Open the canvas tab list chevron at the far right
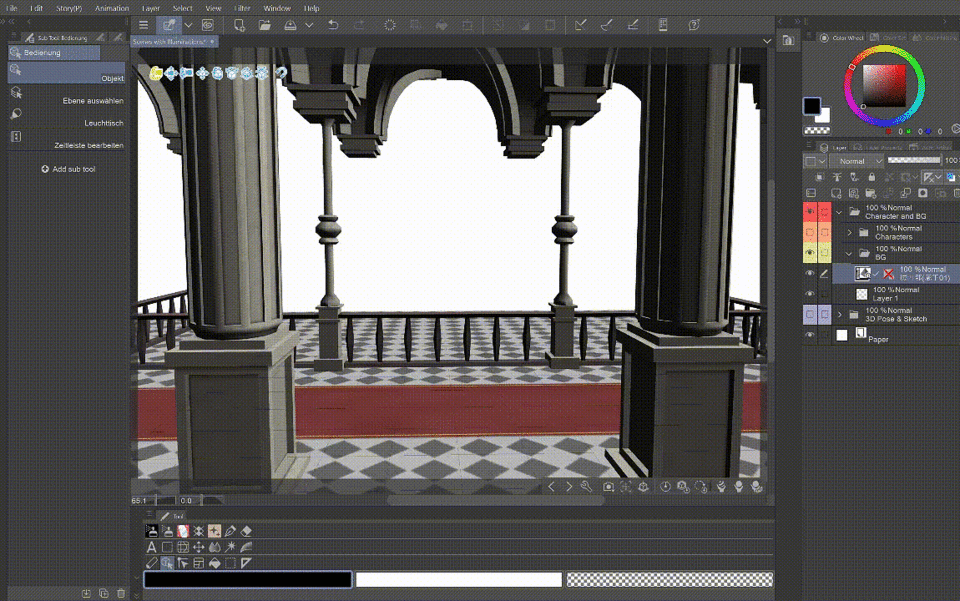This screenshot has width=960, height=601. (x=767, y=42)
